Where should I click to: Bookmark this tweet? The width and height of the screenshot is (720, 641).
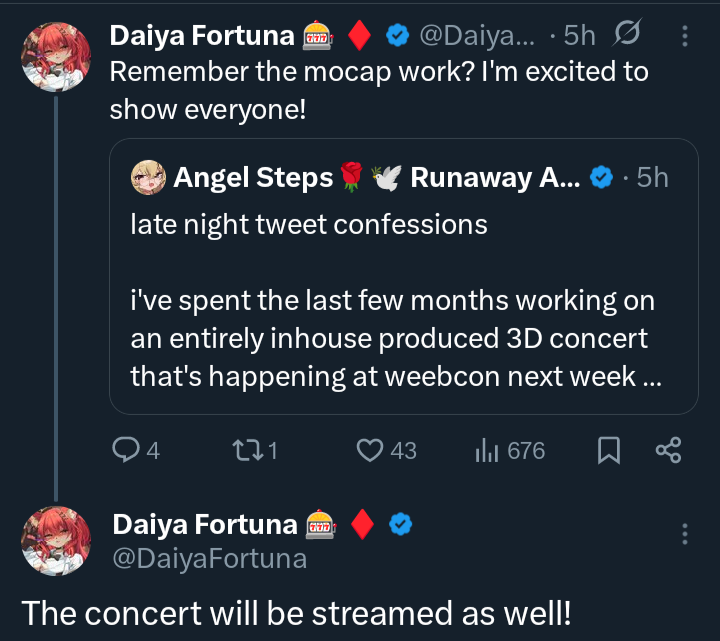tap(608, 451)
